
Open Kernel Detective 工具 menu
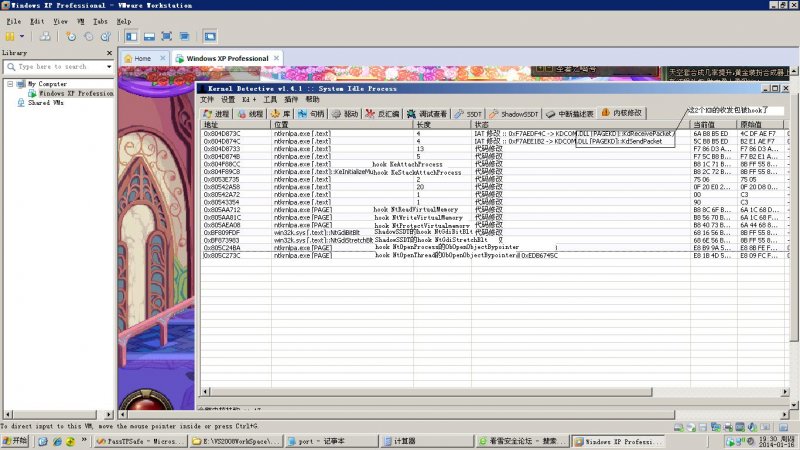click(270, 99)
